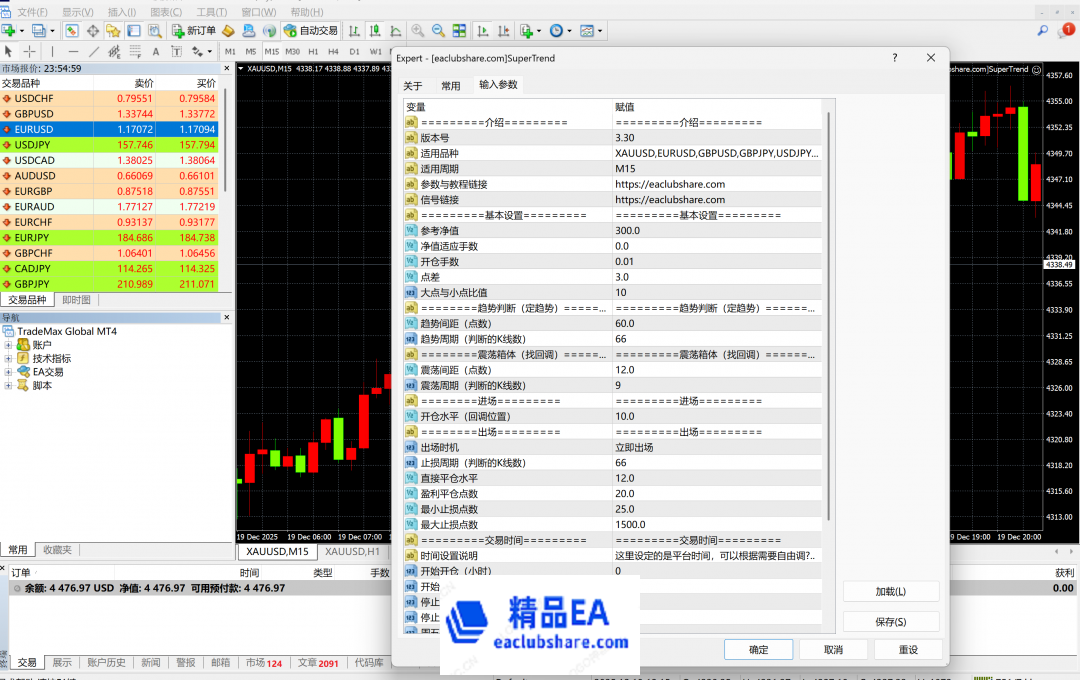Screen dimensions: 1080x680
Task: Toggle the 自动交易 auto trading button
Action: tap(310, 31)
